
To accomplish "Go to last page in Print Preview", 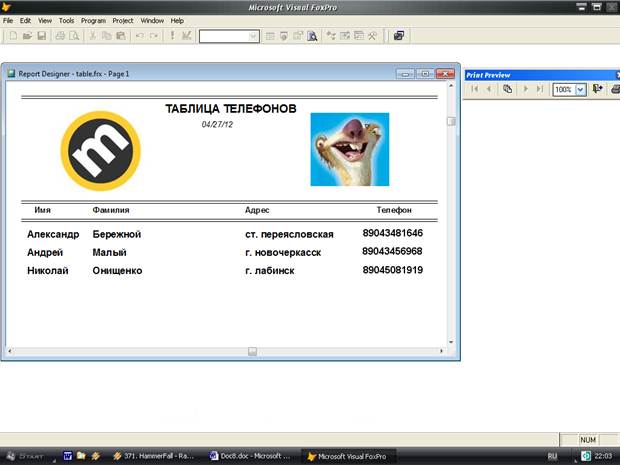I will [539, 89].
